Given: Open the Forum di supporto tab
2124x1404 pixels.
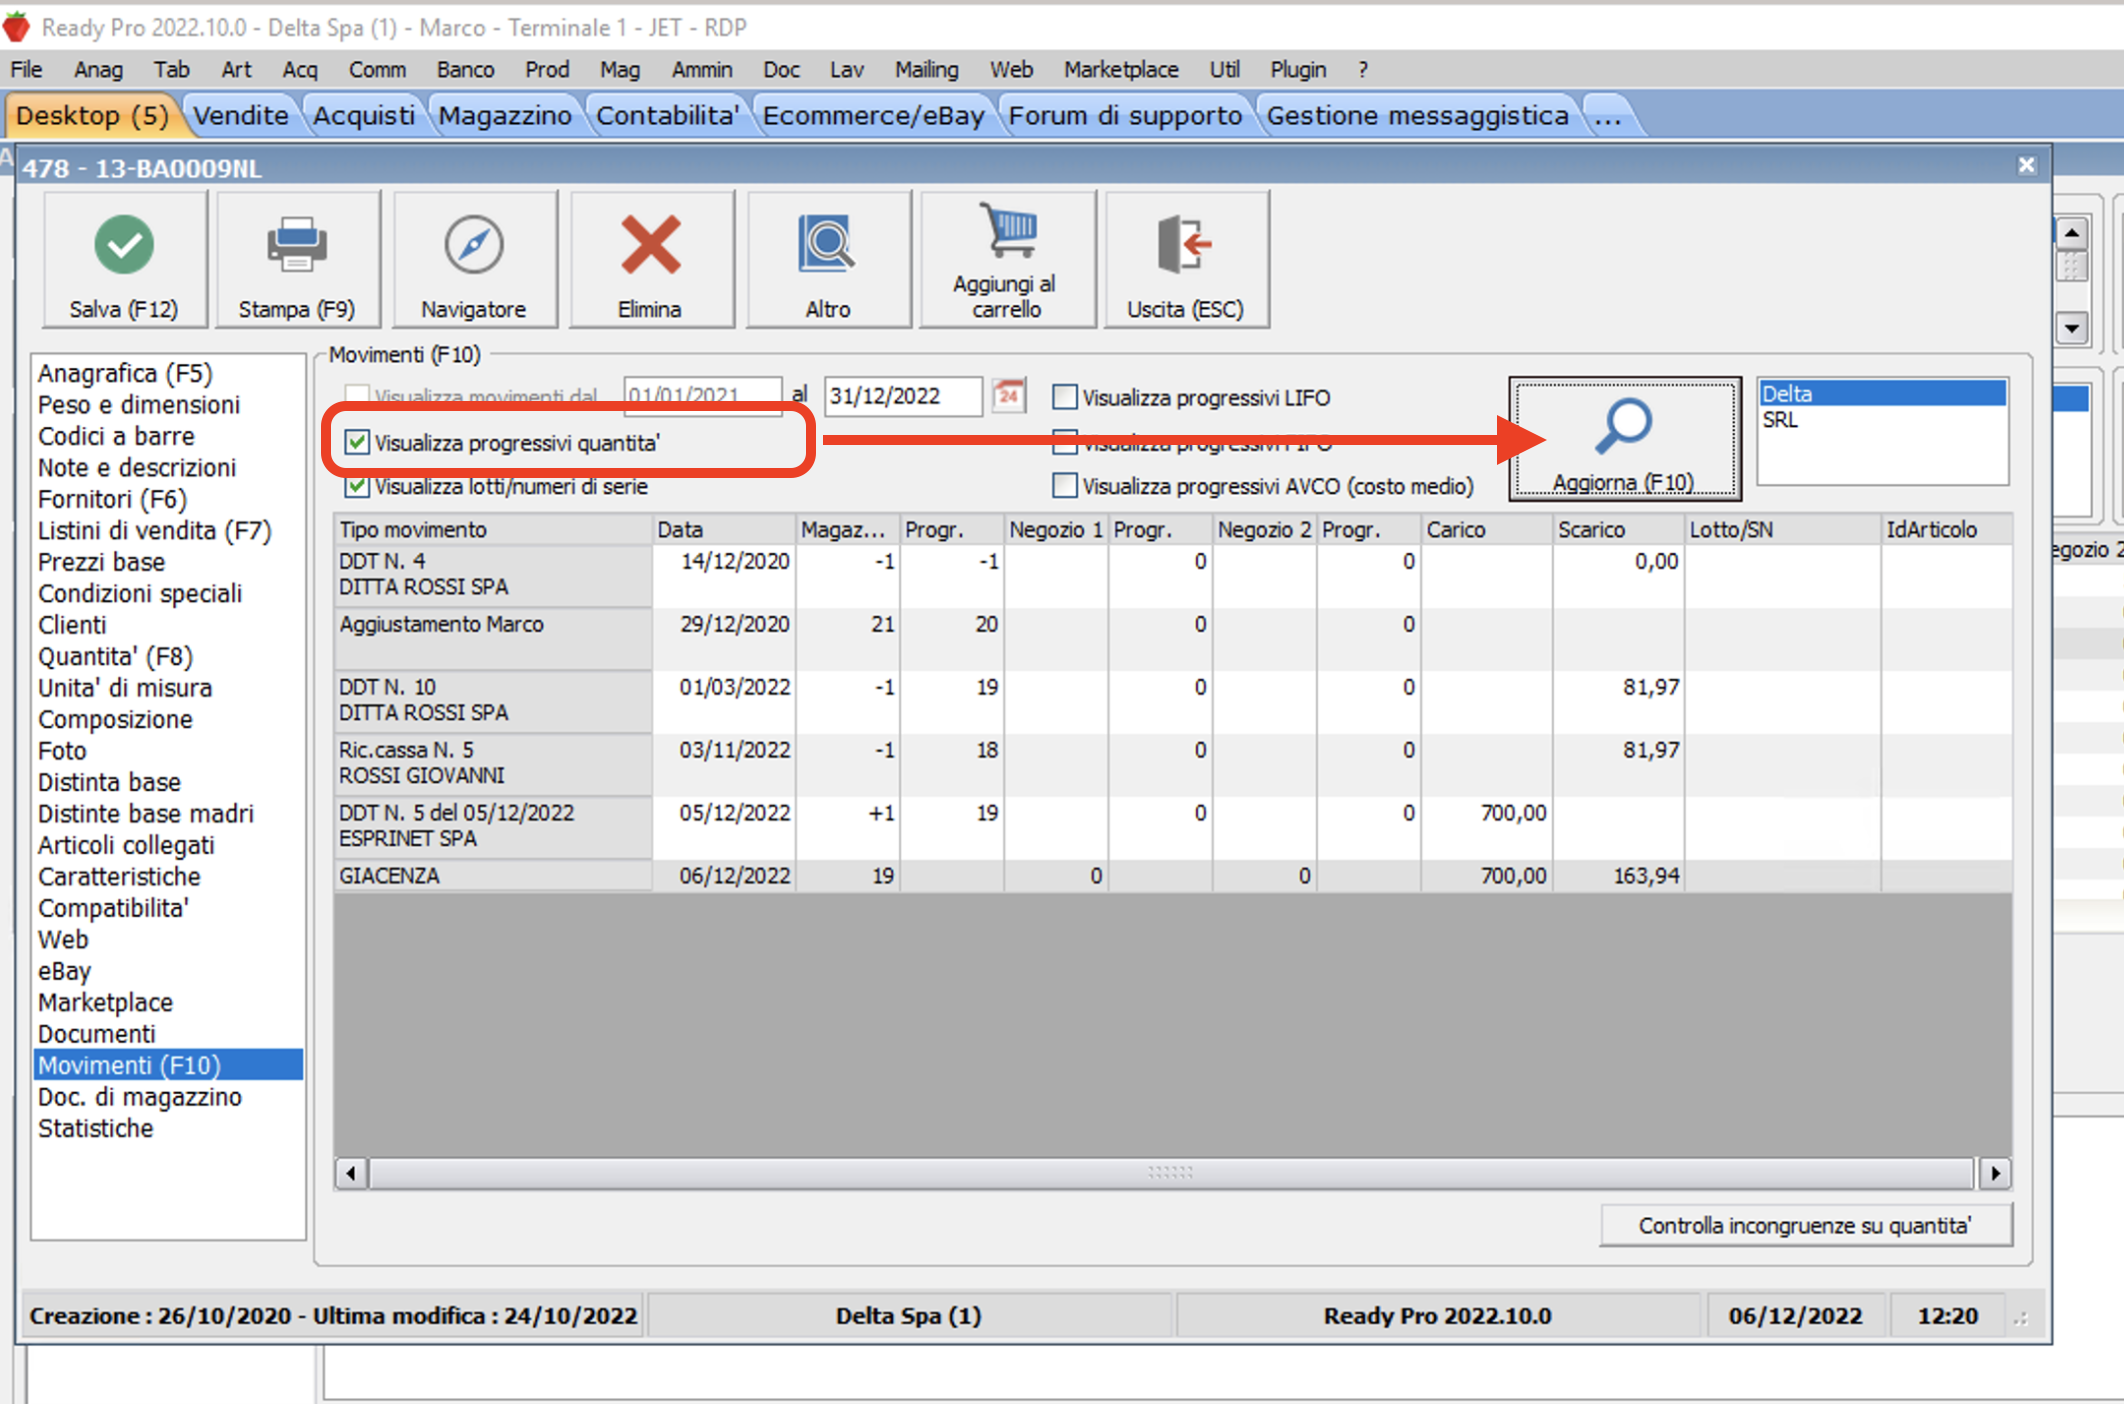Looking at the screenshot, I should click(x=1125, y=116).
